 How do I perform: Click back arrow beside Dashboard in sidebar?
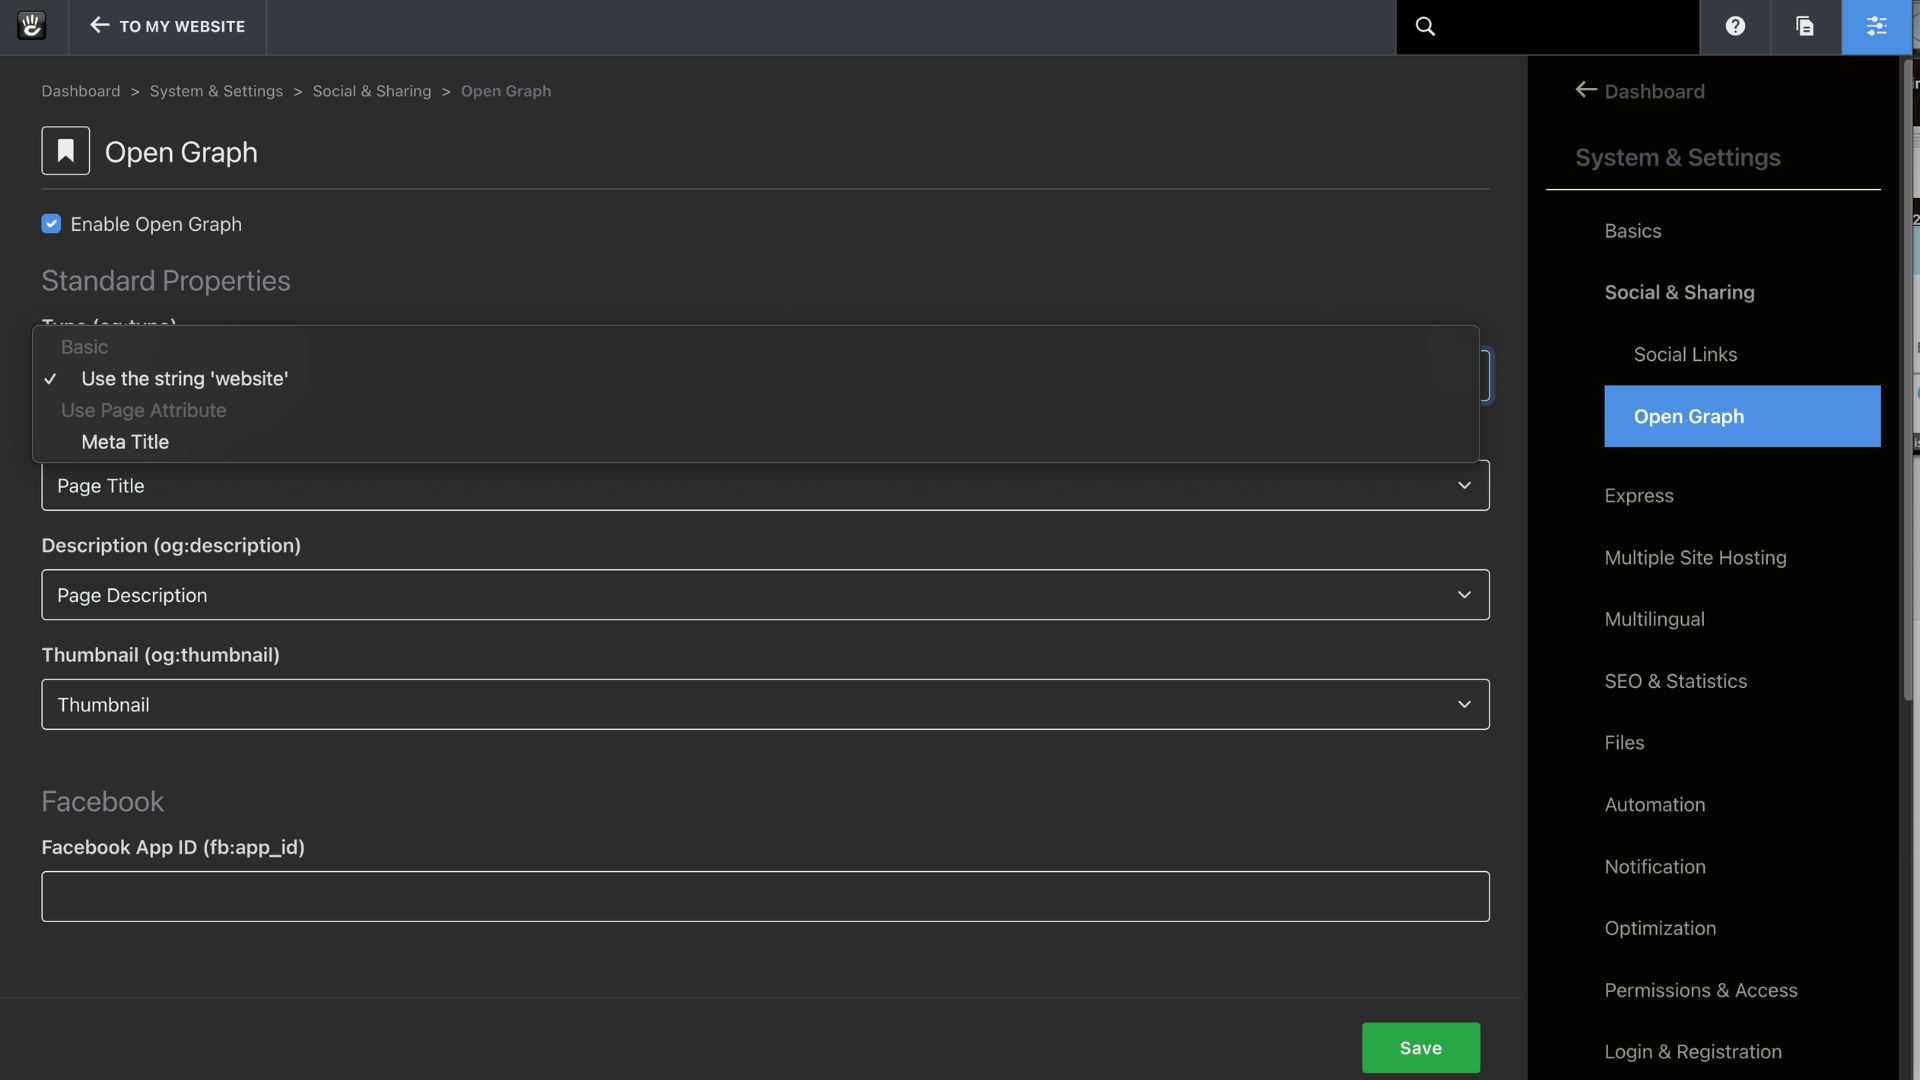(x=1586, y=90)
